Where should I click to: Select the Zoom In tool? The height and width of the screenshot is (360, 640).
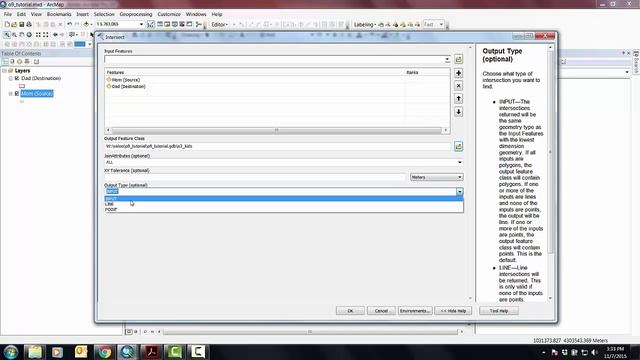tap(7, 35)
